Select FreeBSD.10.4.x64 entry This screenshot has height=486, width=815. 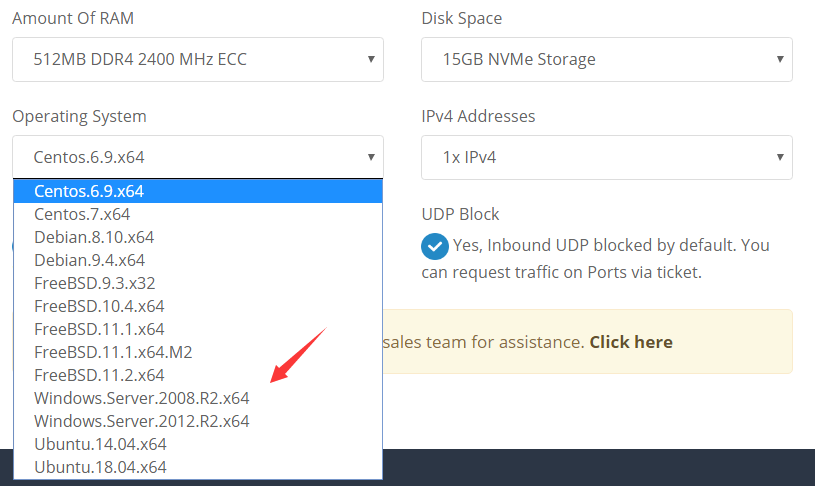pyautogui.click(x=198, y=306)
